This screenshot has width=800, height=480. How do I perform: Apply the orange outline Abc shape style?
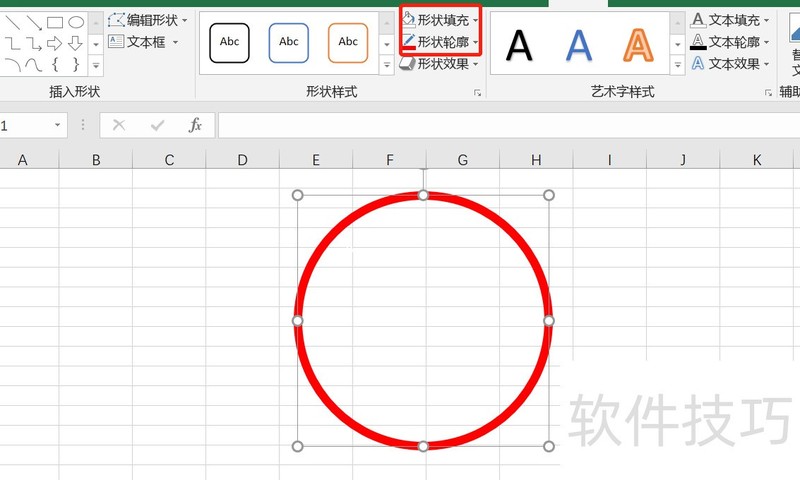[348, 43]
